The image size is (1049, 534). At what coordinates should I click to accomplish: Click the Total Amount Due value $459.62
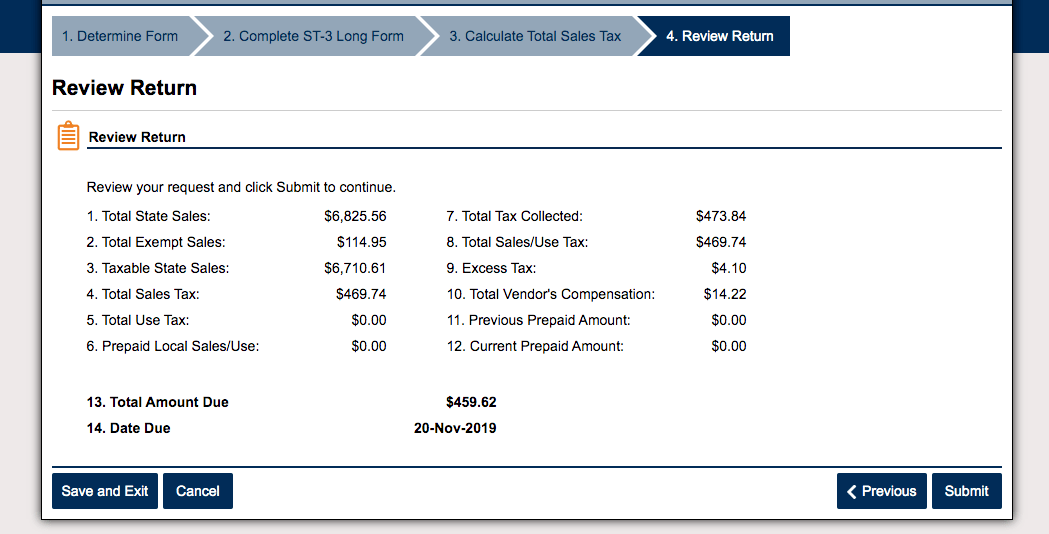click(471, 402)
